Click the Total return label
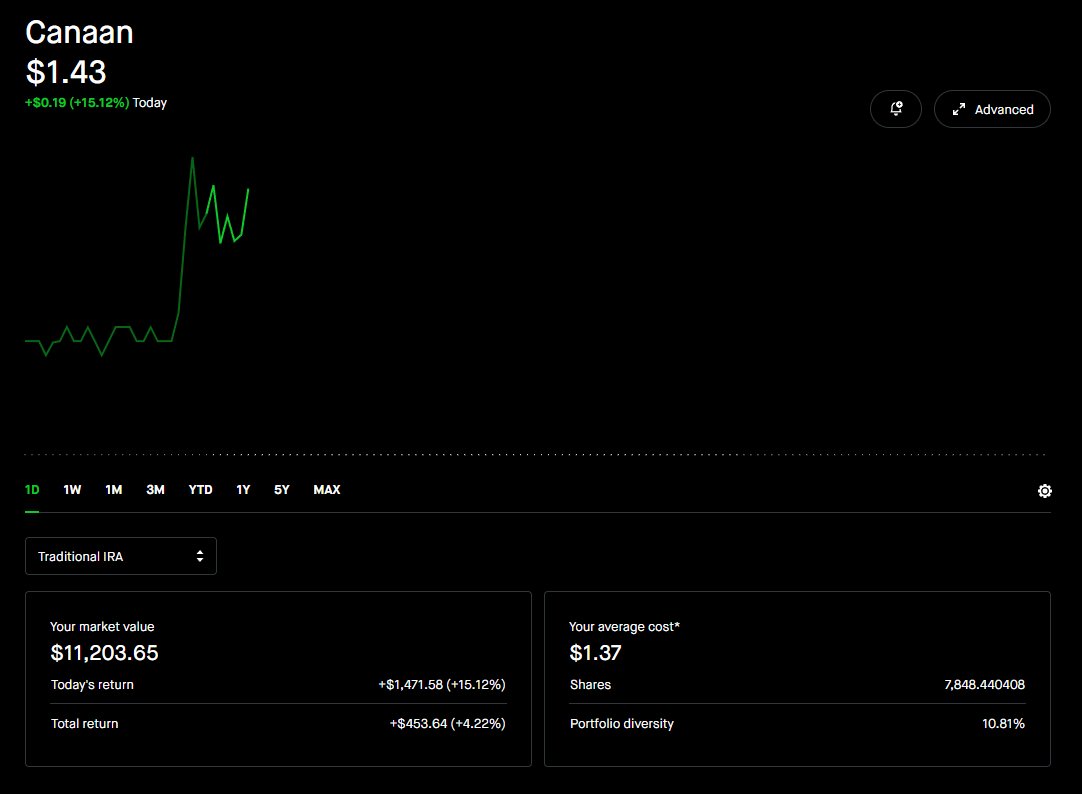The image size is (1082, 794). 85,723
